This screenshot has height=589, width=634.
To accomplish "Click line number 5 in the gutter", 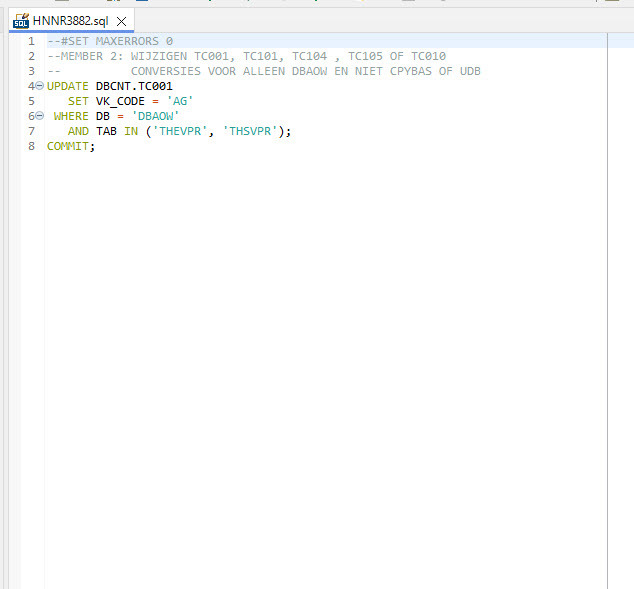I will coord(31,101).
